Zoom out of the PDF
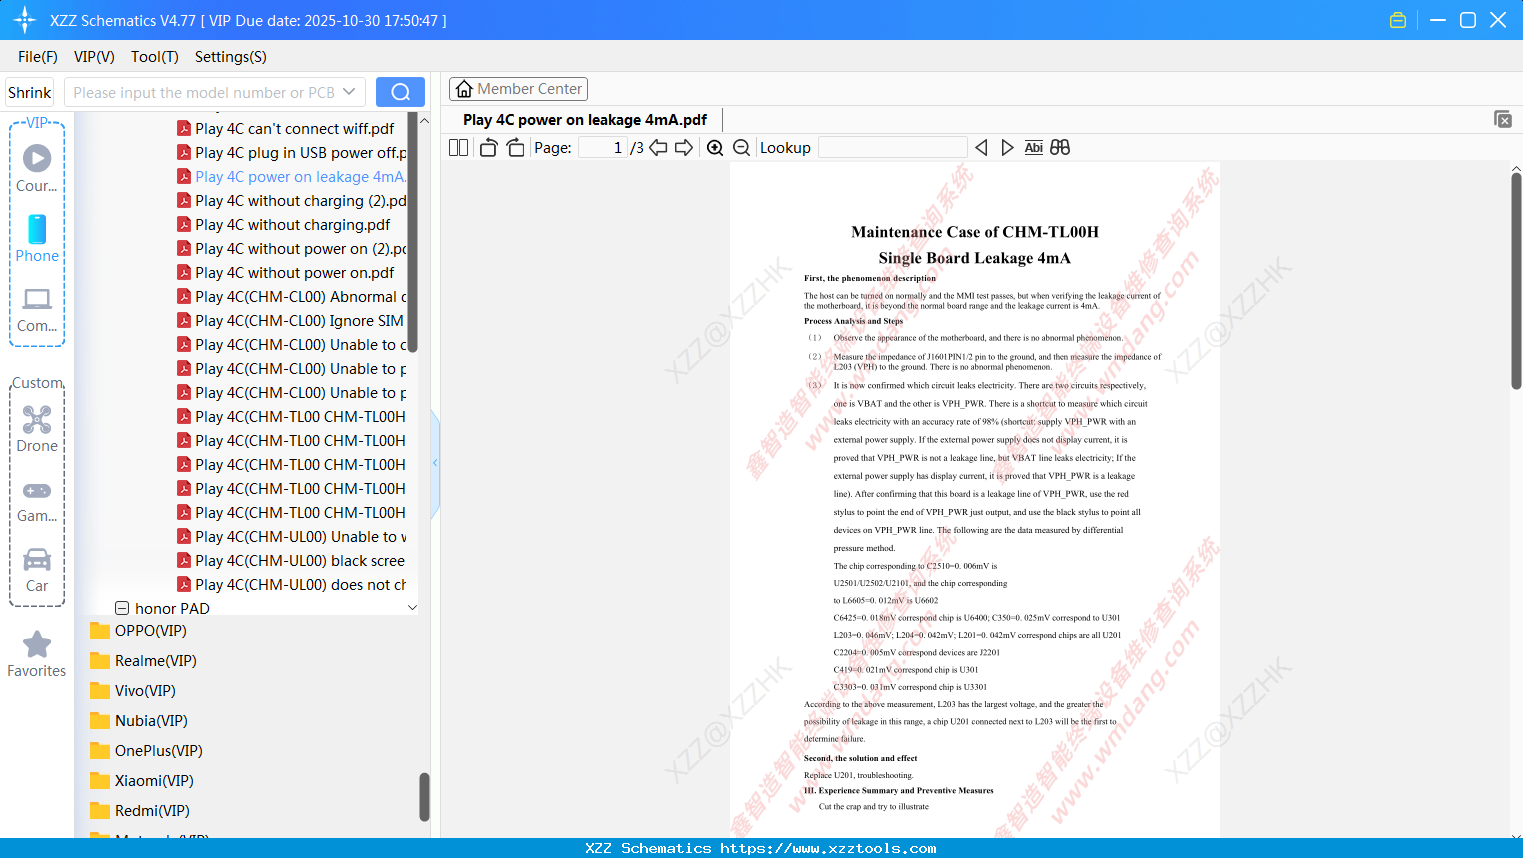The height and width of the screenshot is (858, 1523). [742, 147]
